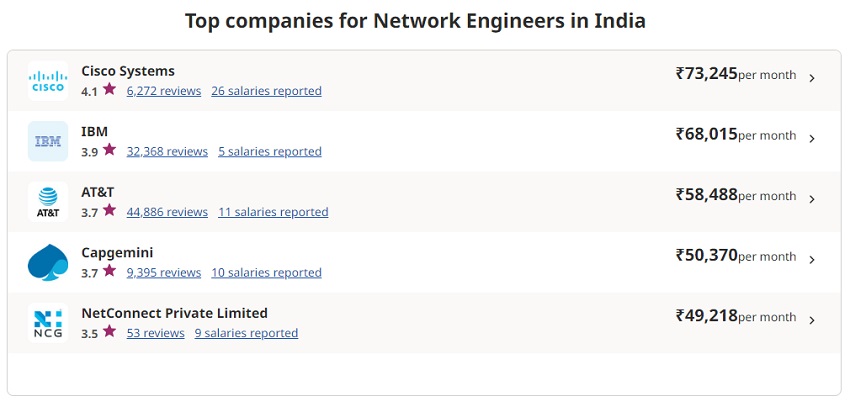Viewport: 850px width, 407px height.
Task: Expand NetConnect Private Limited row chevron
Action: [811, 320]
